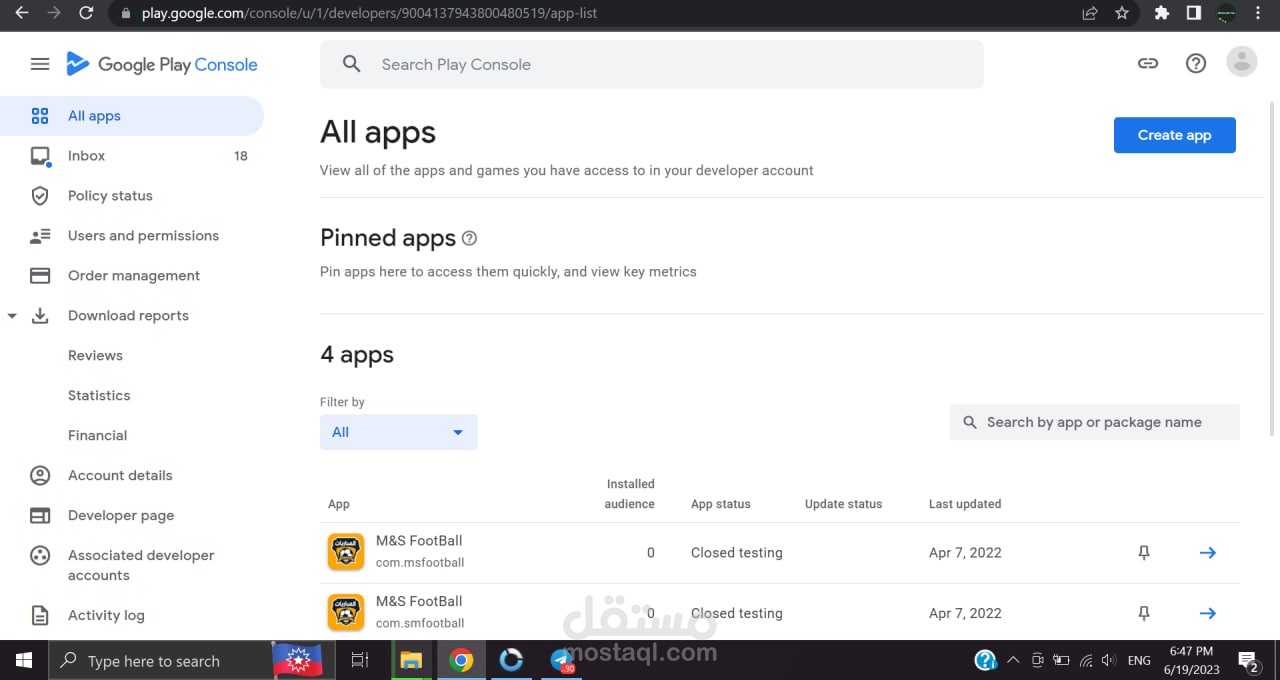Image resolution: width=1280 pixels, height=680 pixels.
Task: Click the com.smfootball app icon thumbnail
Action: pyautogui.click(x=346, y=613)
